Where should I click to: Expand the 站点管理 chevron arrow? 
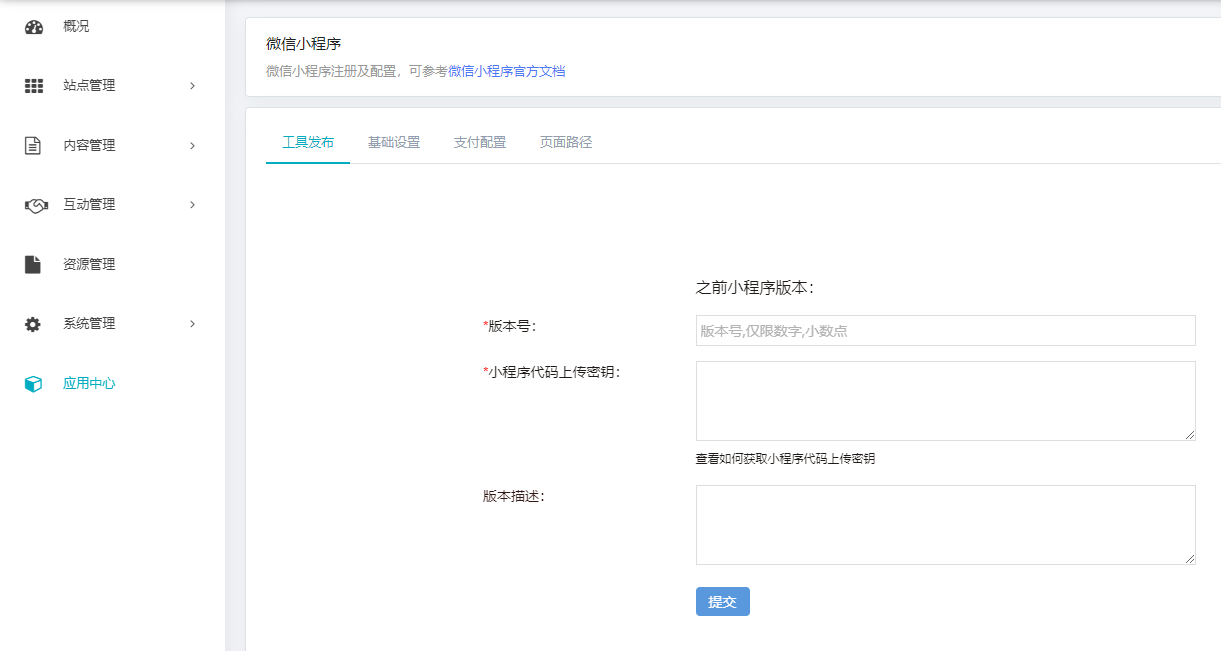point(192,86)
